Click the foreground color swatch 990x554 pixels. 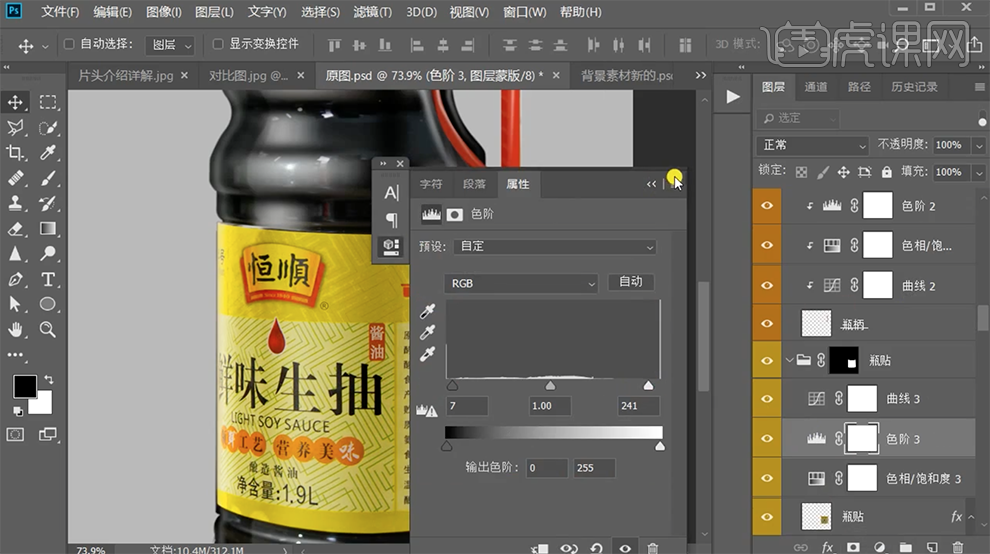pos(24,386)
